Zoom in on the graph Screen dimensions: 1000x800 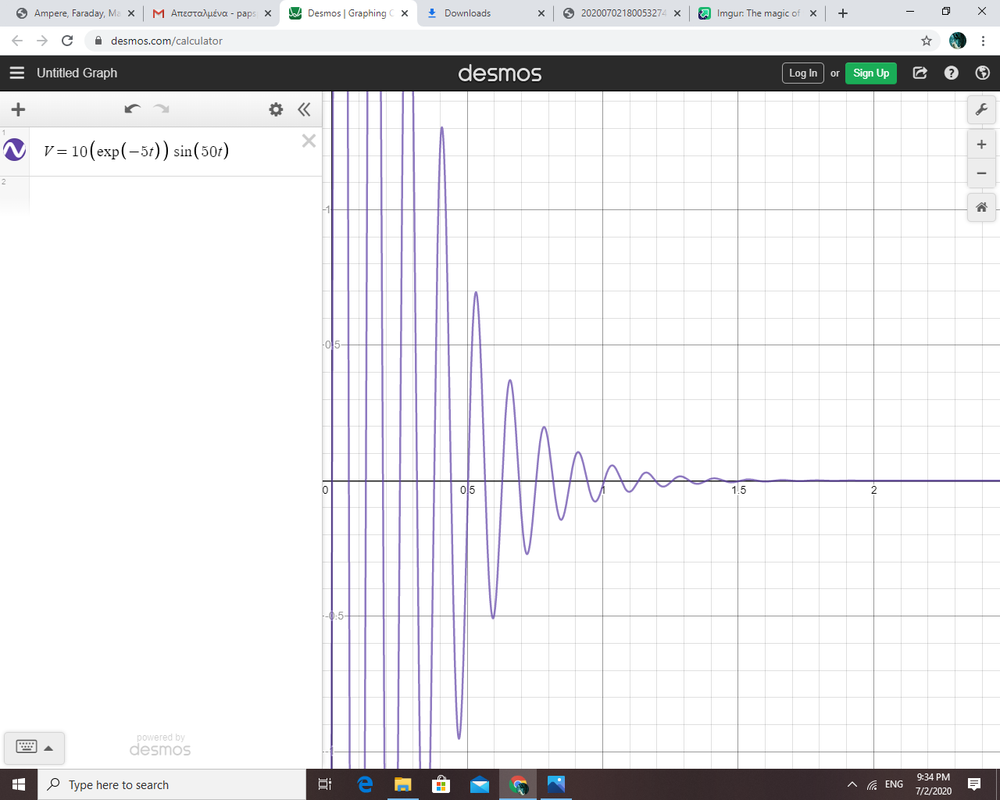(982, 145)
